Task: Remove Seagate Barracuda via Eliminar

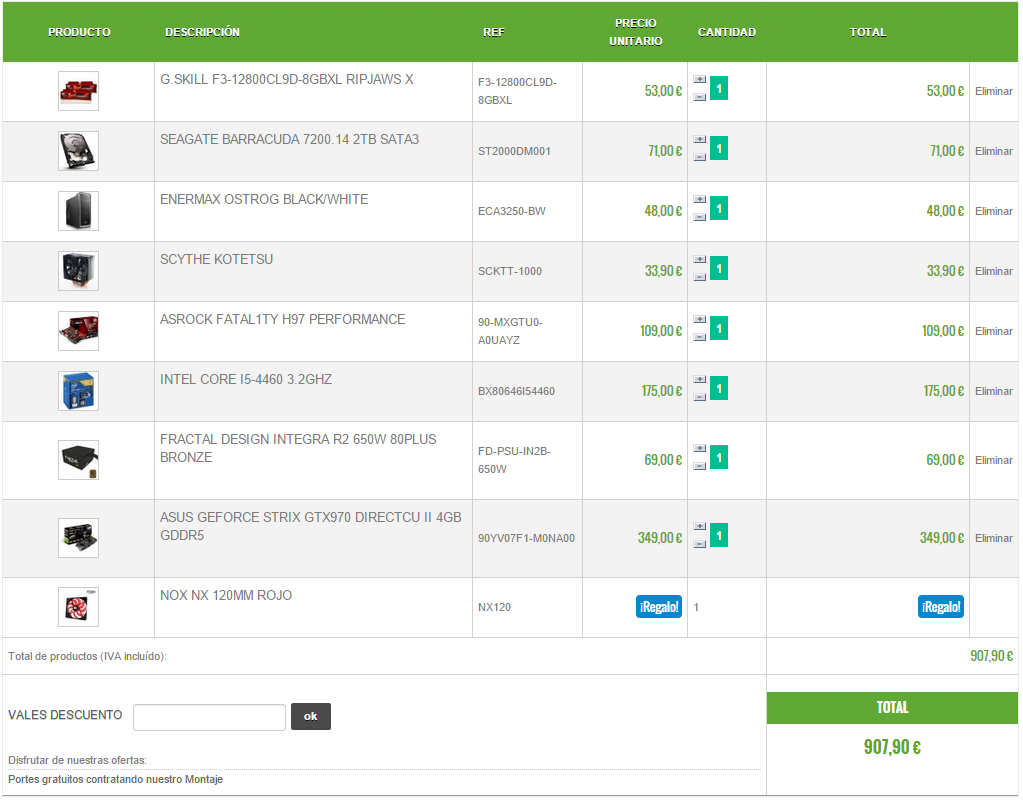Action: point(994,151)
